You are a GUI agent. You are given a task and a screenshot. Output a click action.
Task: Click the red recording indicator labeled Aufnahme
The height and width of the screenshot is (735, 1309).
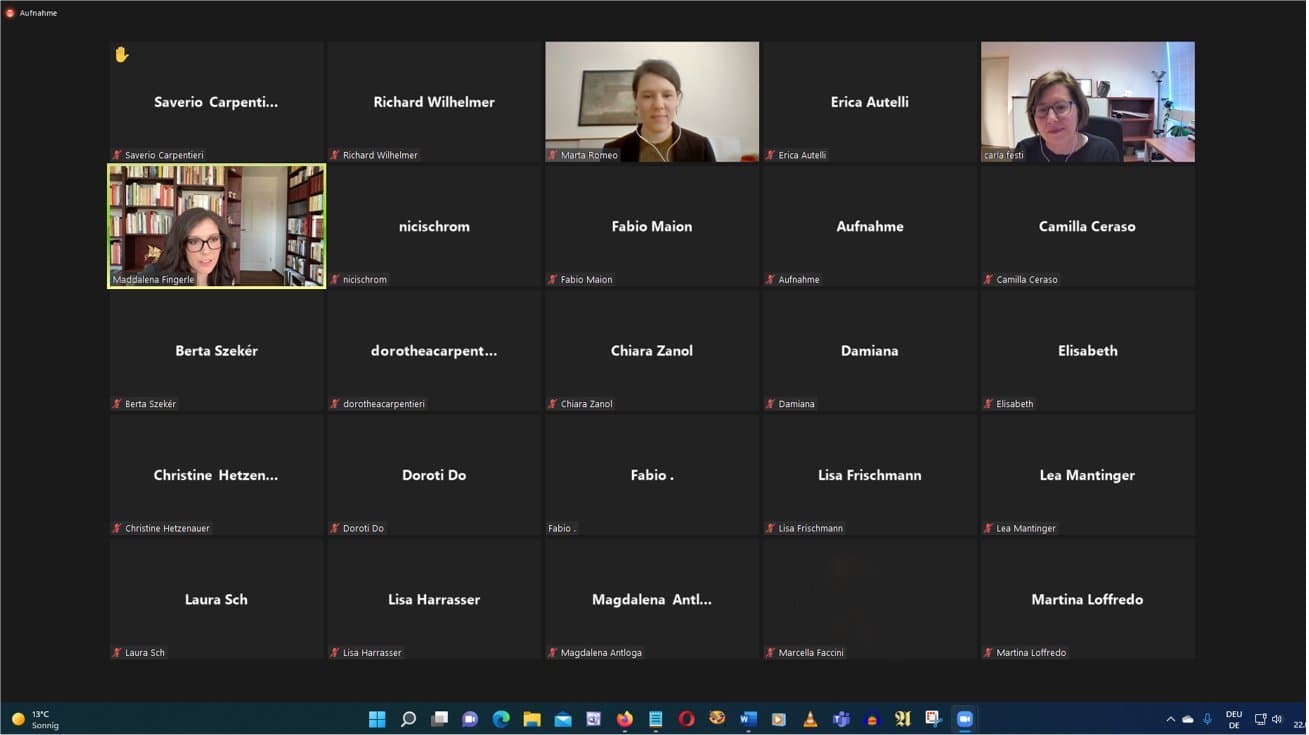pos(10,13)
